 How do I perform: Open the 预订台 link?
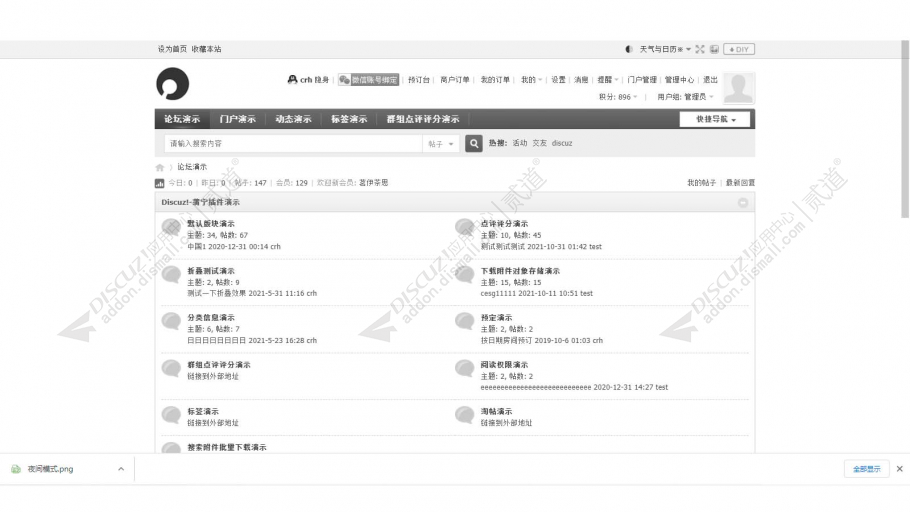point(418,80)
